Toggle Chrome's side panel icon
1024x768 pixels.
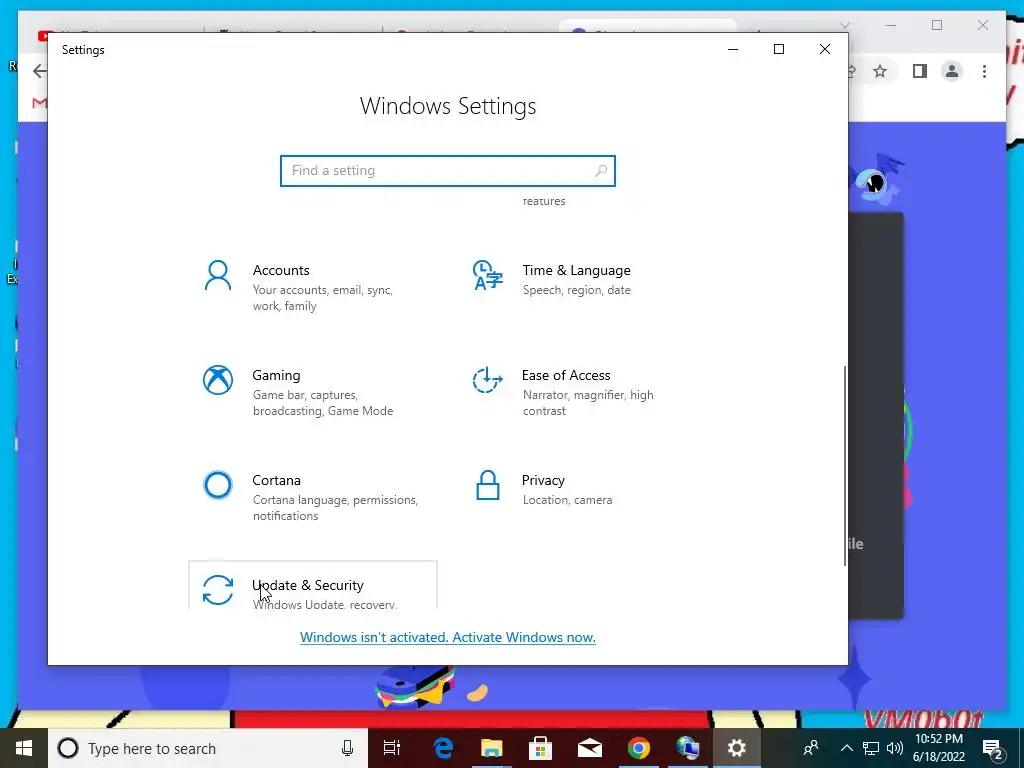click(x=920, y=71)
